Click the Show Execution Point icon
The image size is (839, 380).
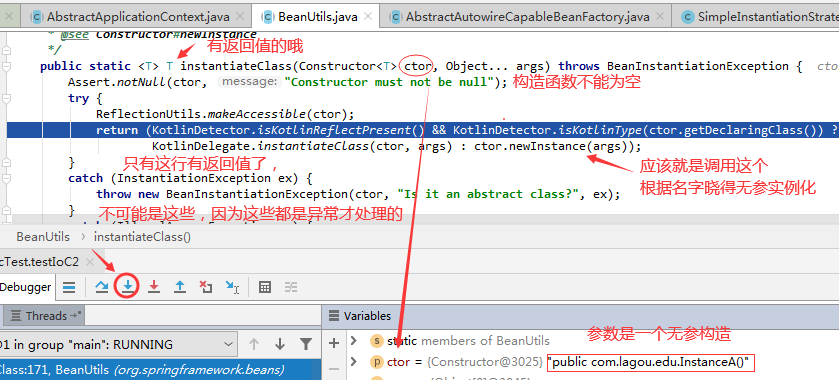[69, 287]
